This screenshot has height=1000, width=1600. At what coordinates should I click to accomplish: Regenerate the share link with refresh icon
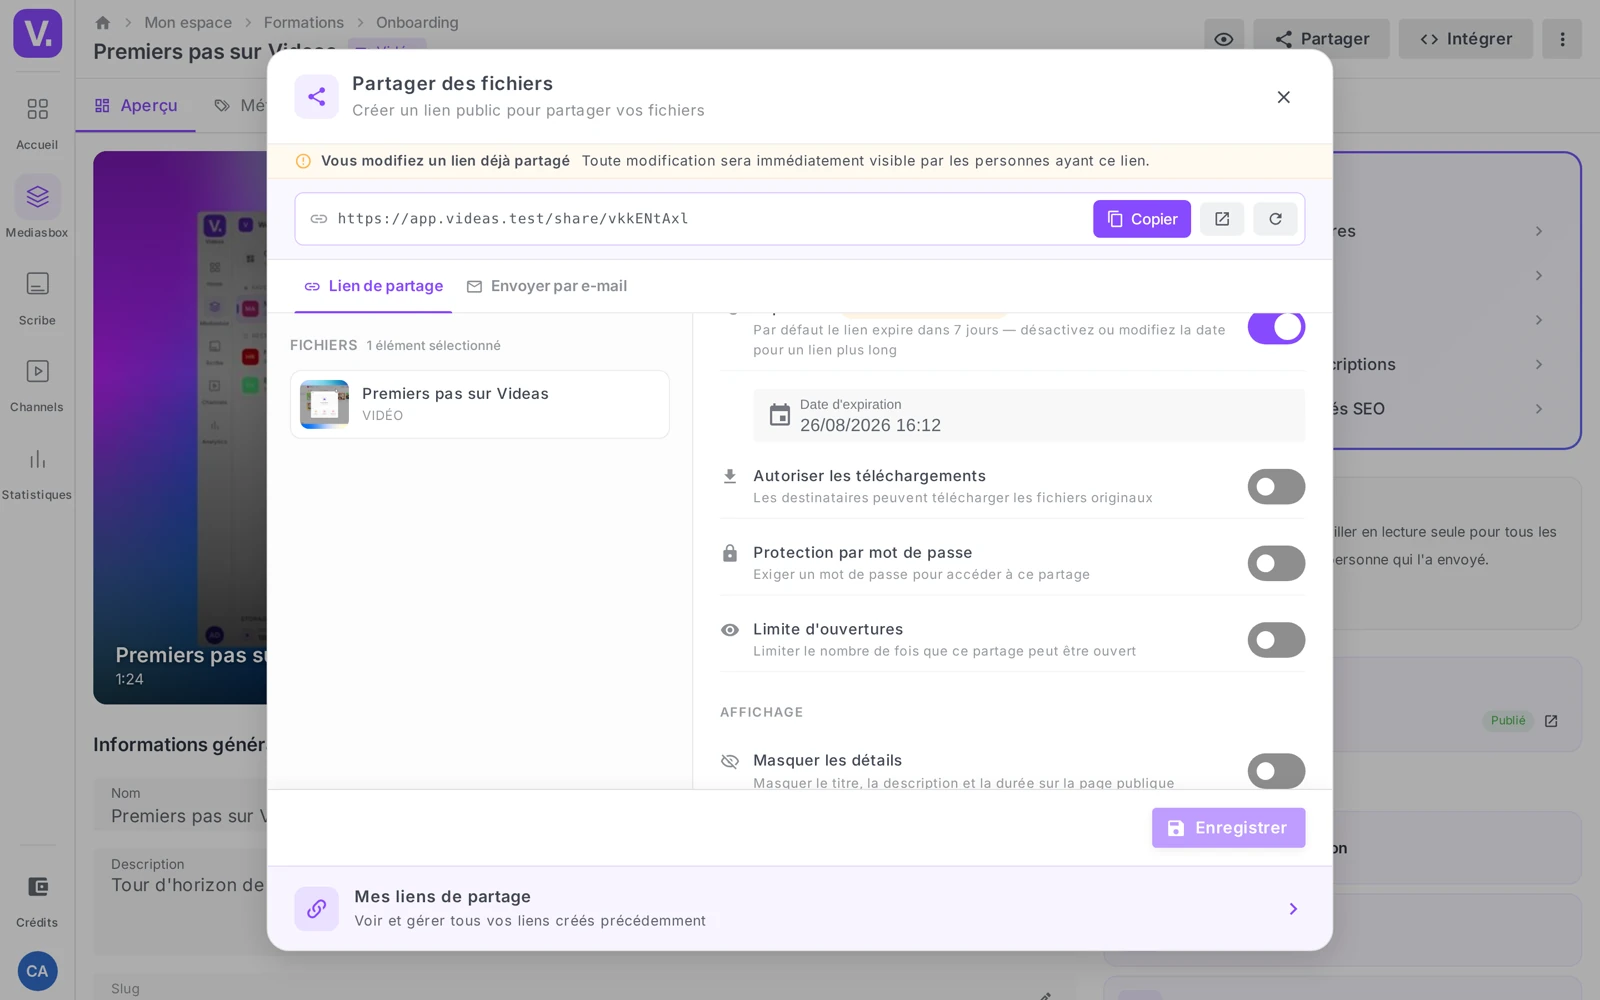pyautogui.click(x=1275, y=219)
